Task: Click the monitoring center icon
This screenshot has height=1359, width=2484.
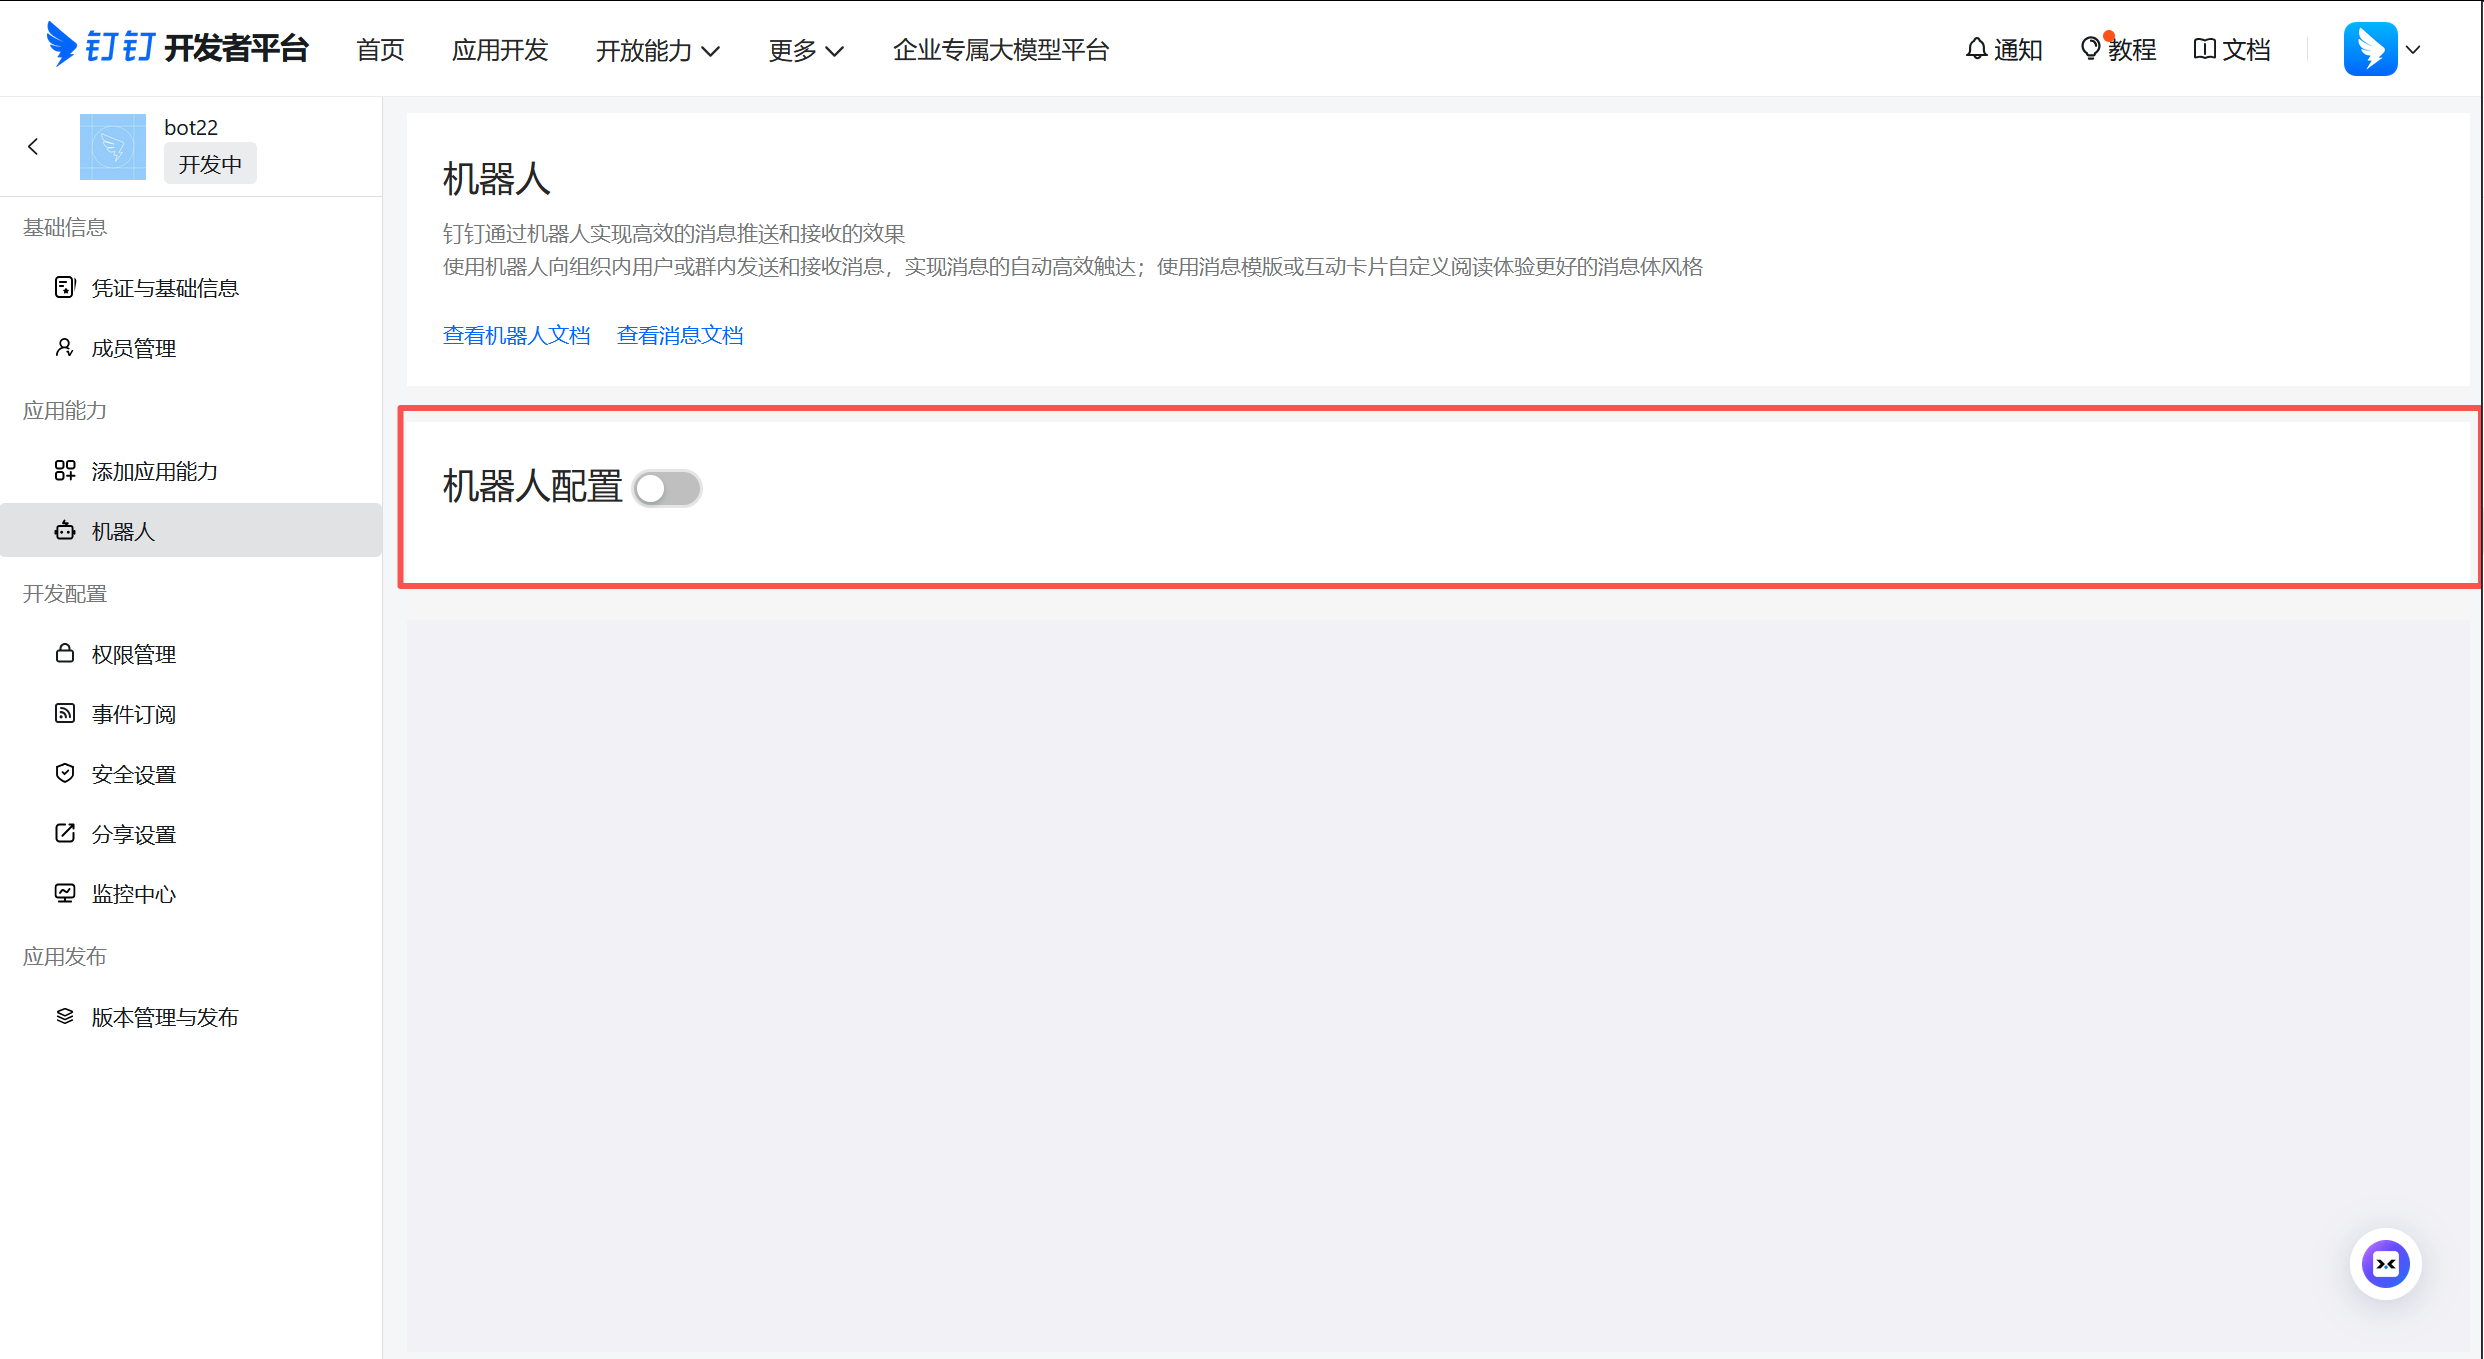Action: click(x=65, y=893)
